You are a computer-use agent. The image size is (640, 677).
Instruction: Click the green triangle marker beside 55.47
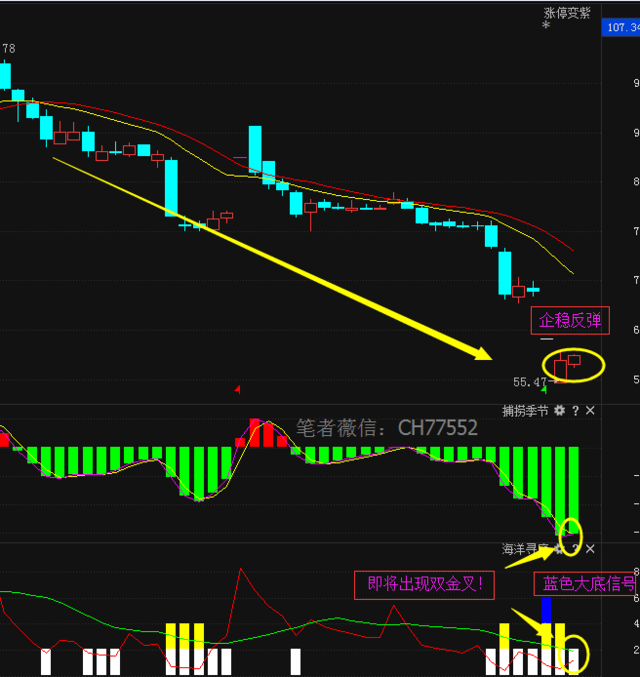click(544, 390)
